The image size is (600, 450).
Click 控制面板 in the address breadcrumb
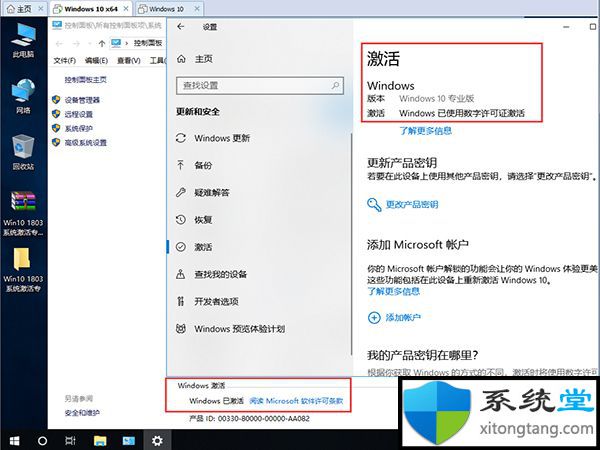[148, 43]
